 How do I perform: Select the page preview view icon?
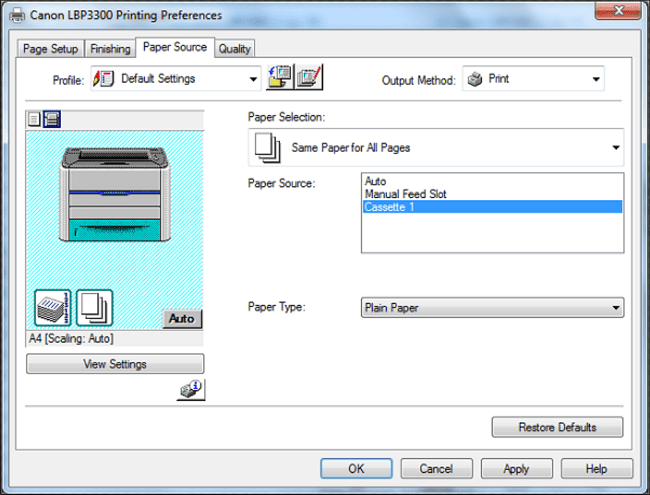pos(34,119)
